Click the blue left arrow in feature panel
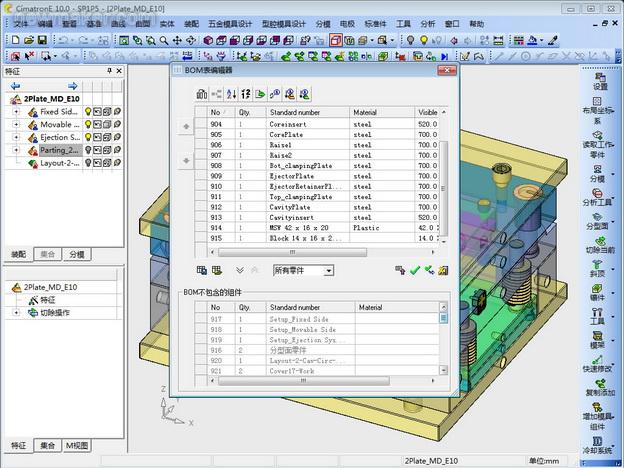 [x=16, y=86]
